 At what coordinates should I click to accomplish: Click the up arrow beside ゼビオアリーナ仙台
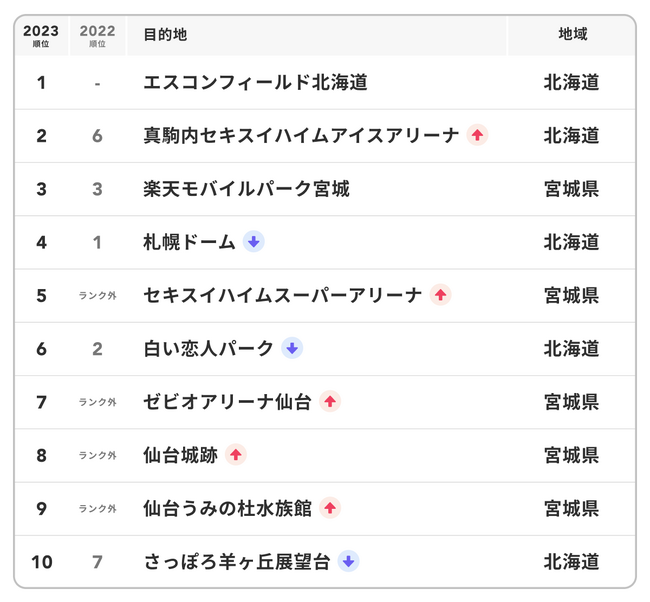pos(330,402)
